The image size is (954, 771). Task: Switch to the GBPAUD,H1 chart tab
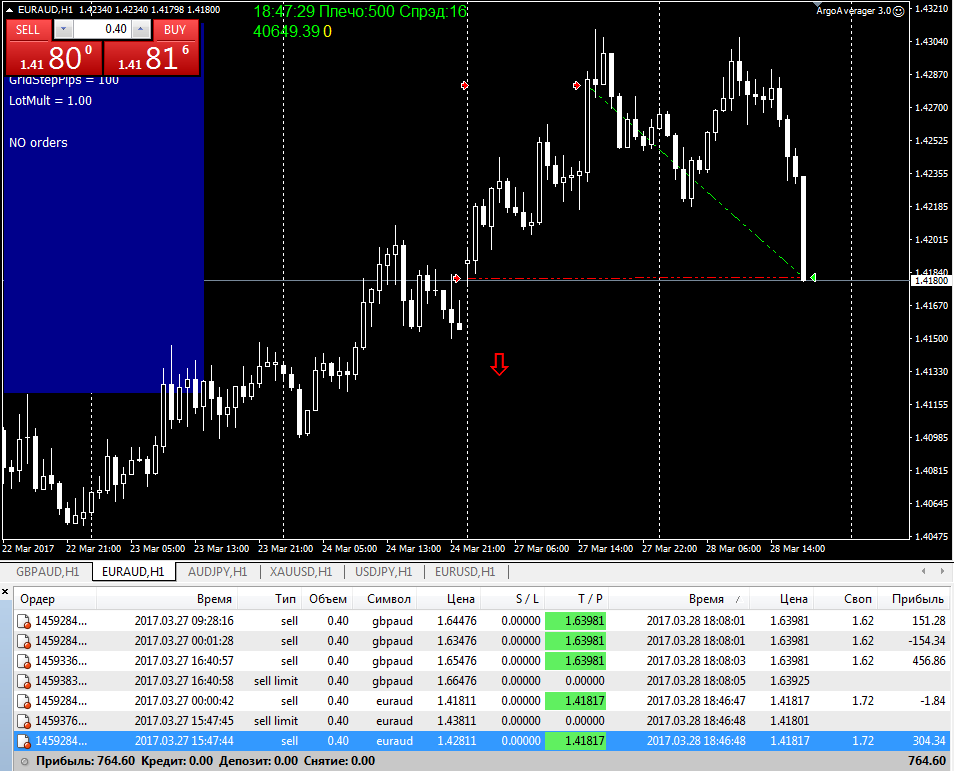coord(47,572)
